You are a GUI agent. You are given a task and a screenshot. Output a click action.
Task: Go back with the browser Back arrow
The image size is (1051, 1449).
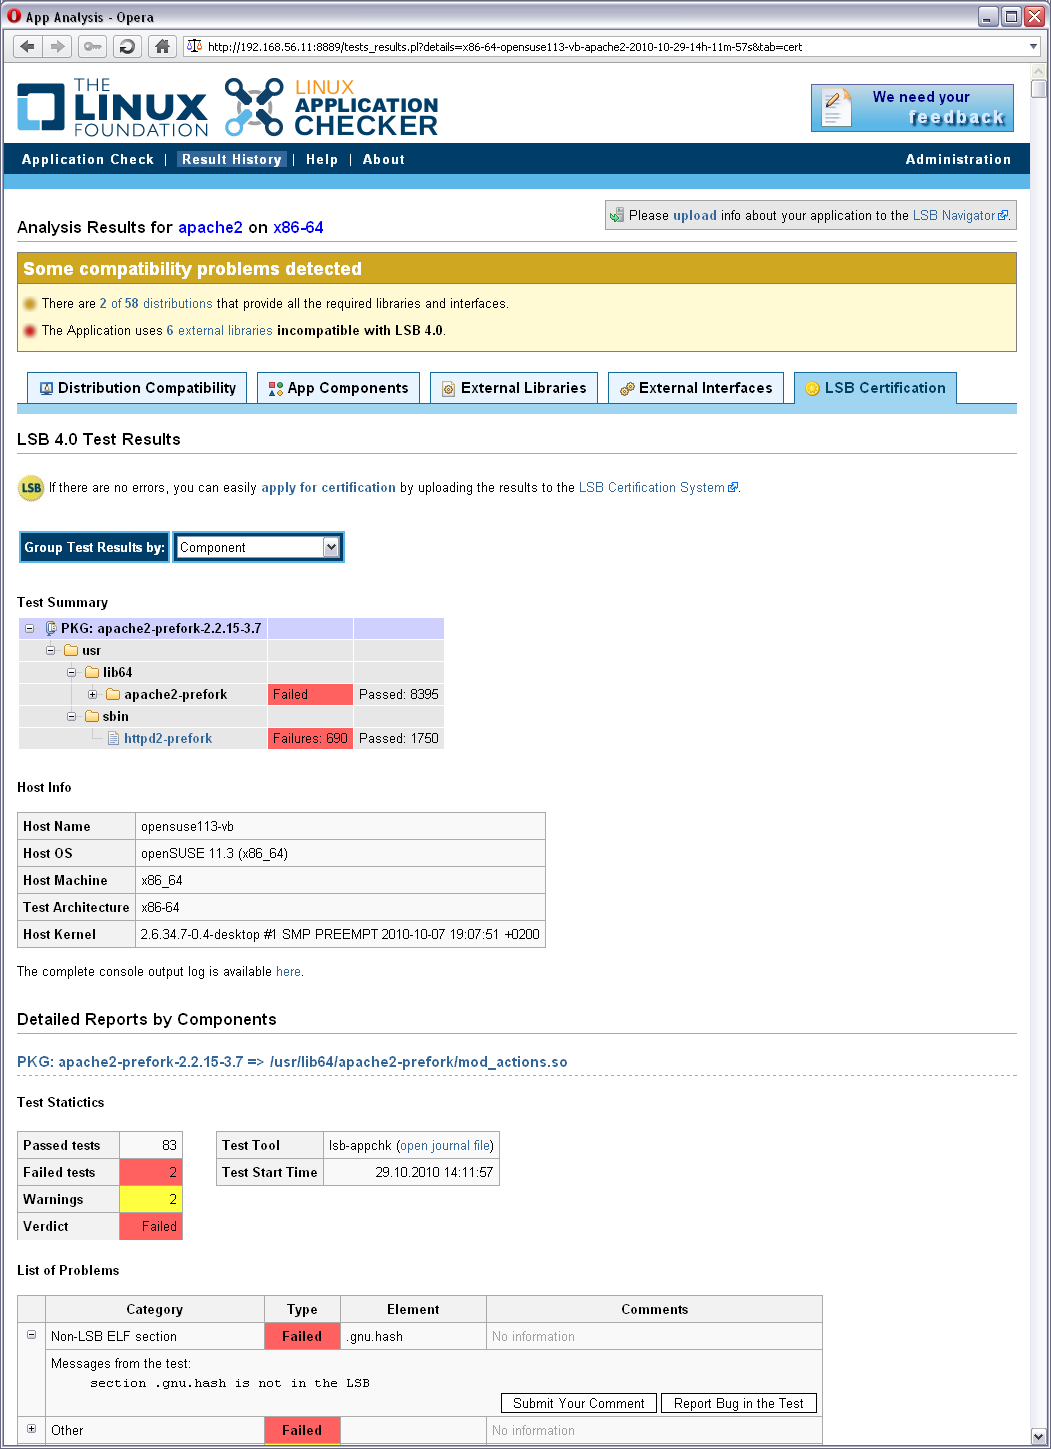coord(28,46)
